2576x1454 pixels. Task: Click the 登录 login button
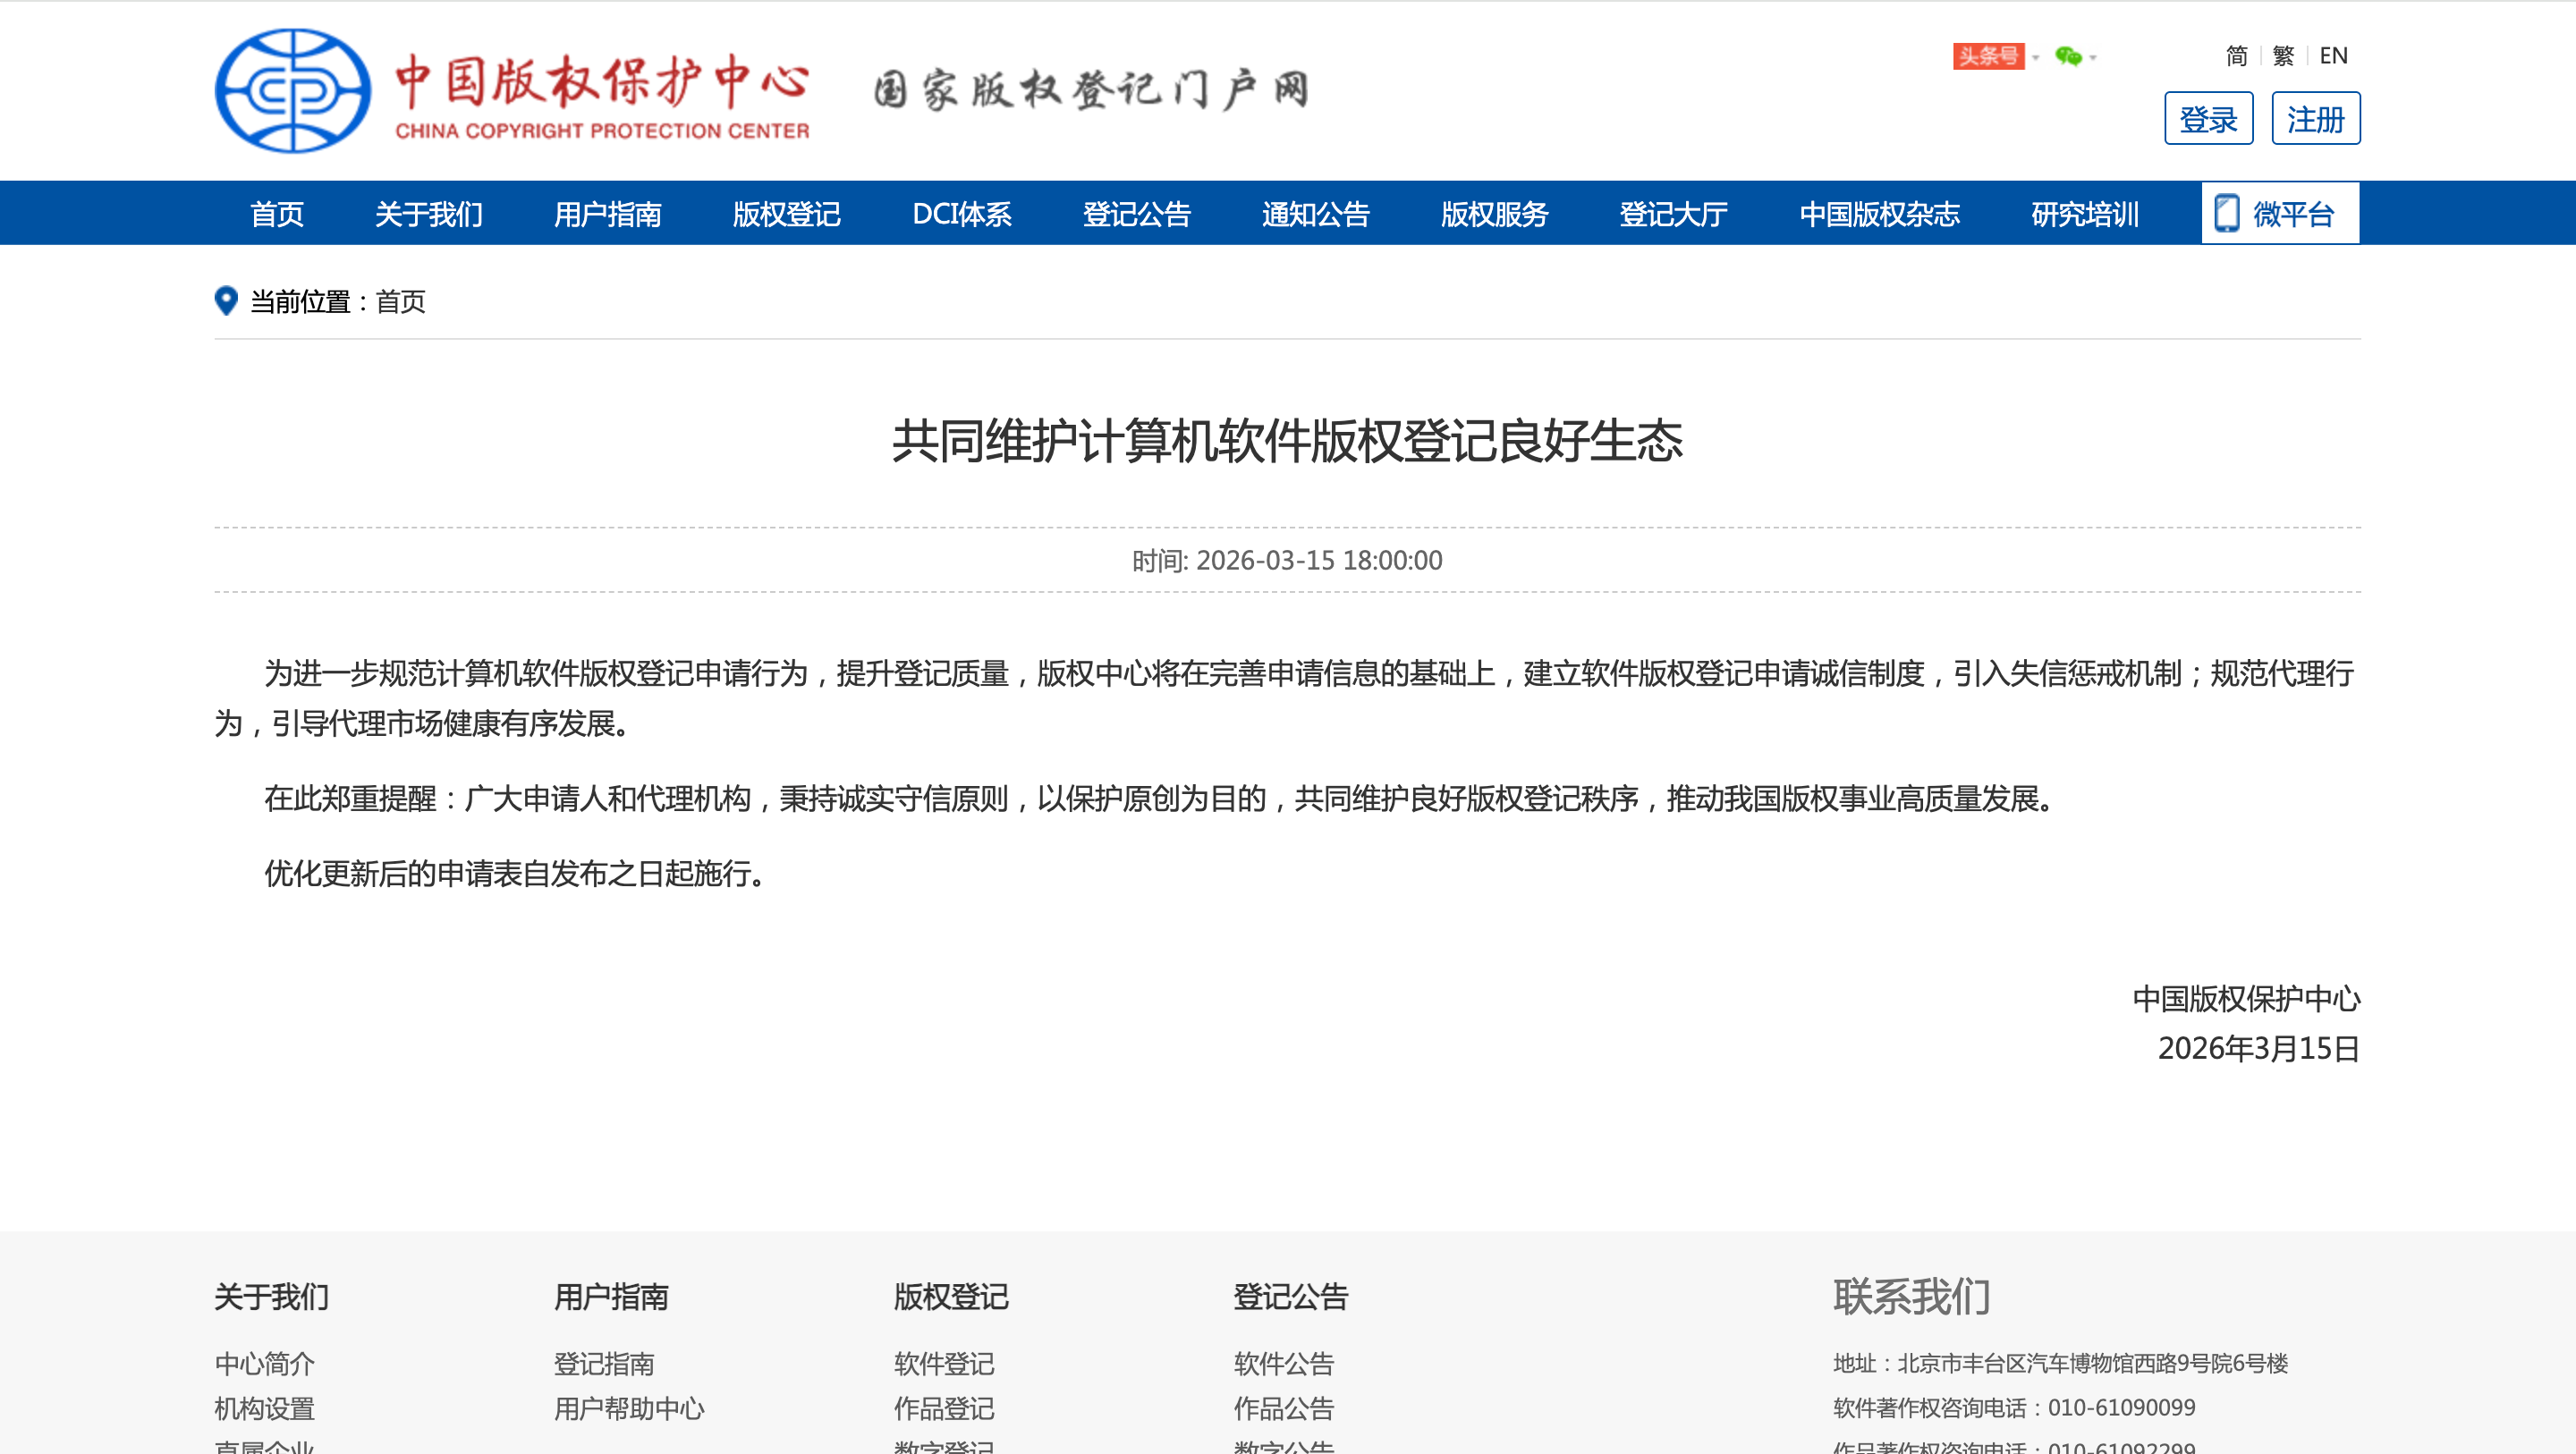(x=2208, y=119)
